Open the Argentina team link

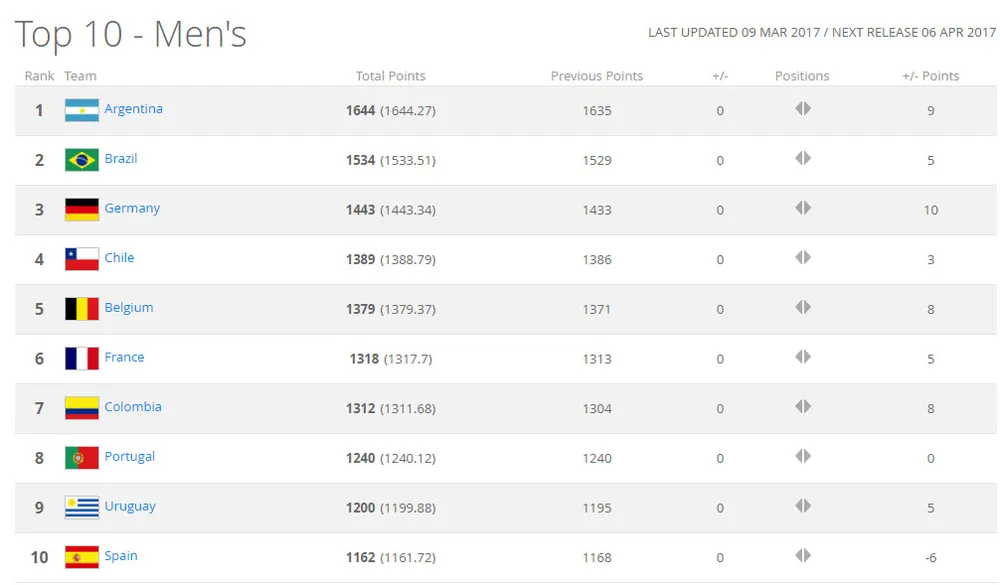click(133, 109)
